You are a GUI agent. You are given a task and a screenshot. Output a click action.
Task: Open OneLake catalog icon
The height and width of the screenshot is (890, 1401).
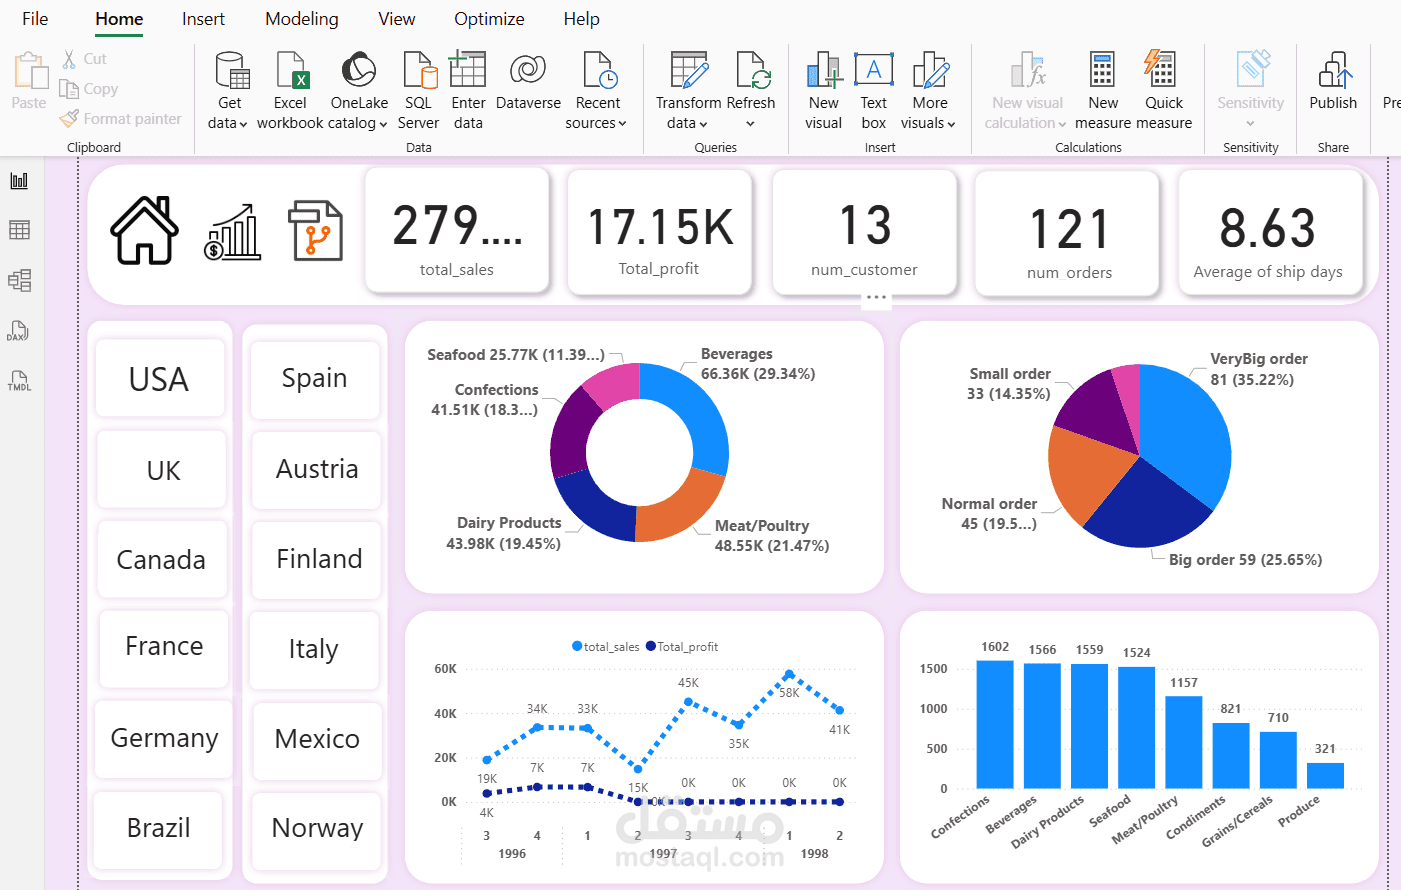click(x=359, y=70)
